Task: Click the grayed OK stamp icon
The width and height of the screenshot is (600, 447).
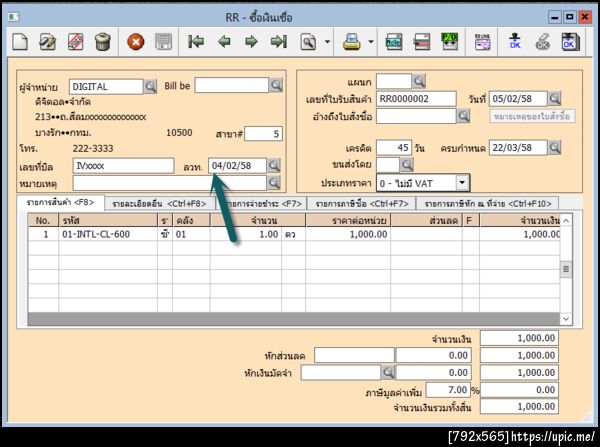Action: 543,42
